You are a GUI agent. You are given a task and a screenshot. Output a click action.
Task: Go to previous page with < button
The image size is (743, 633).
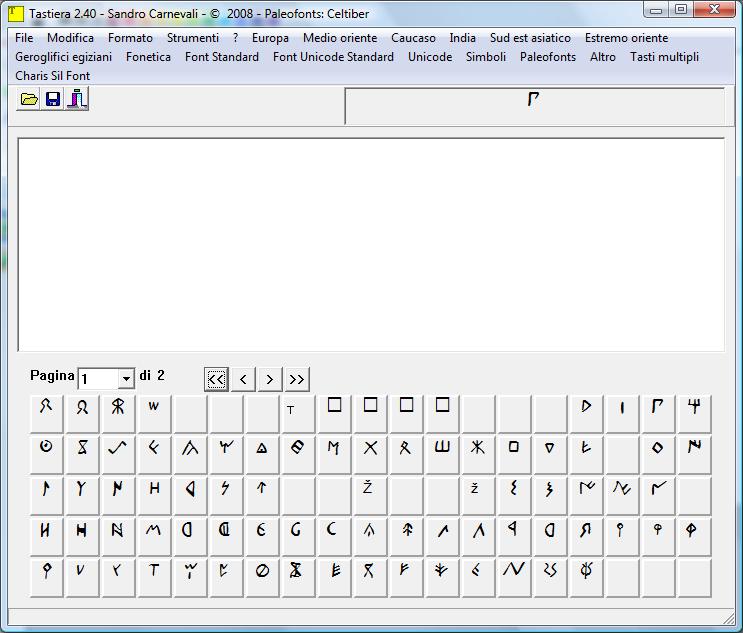pyautogui.click(x=244, y=379)
